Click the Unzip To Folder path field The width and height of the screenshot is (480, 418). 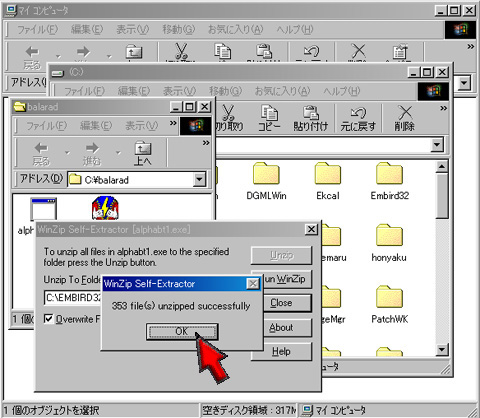click(x=73, y=297)
